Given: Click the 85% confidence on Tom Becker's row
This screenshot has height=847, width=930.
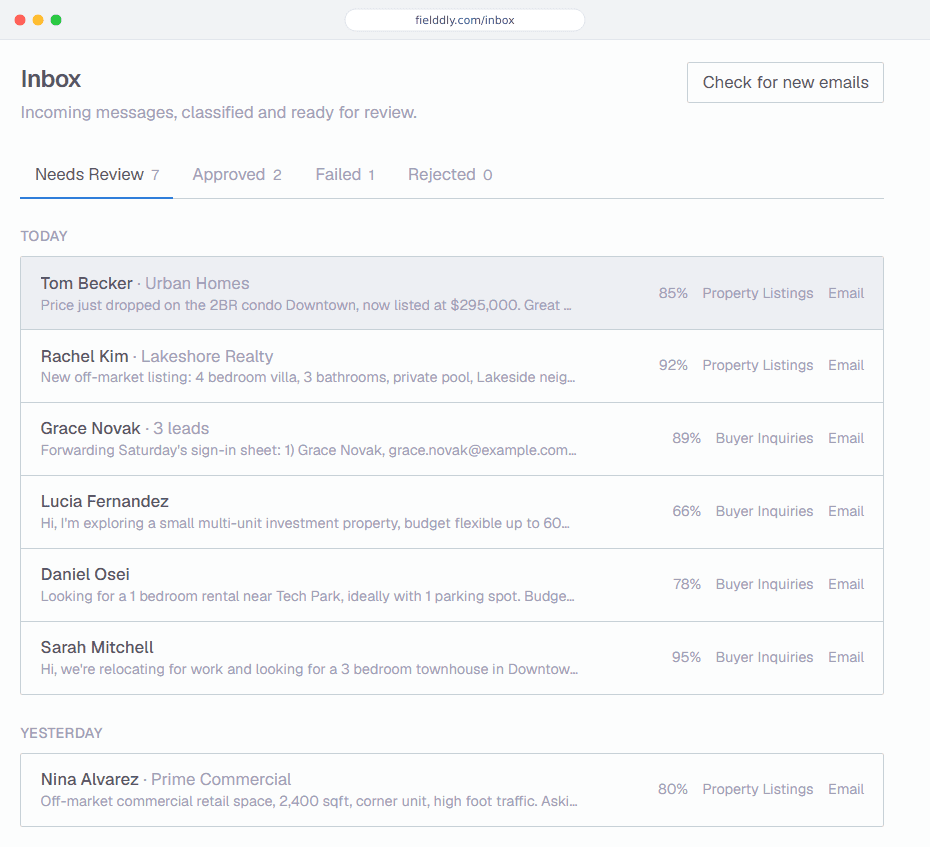Looking at the screenshot, I should tap(673, 293).
